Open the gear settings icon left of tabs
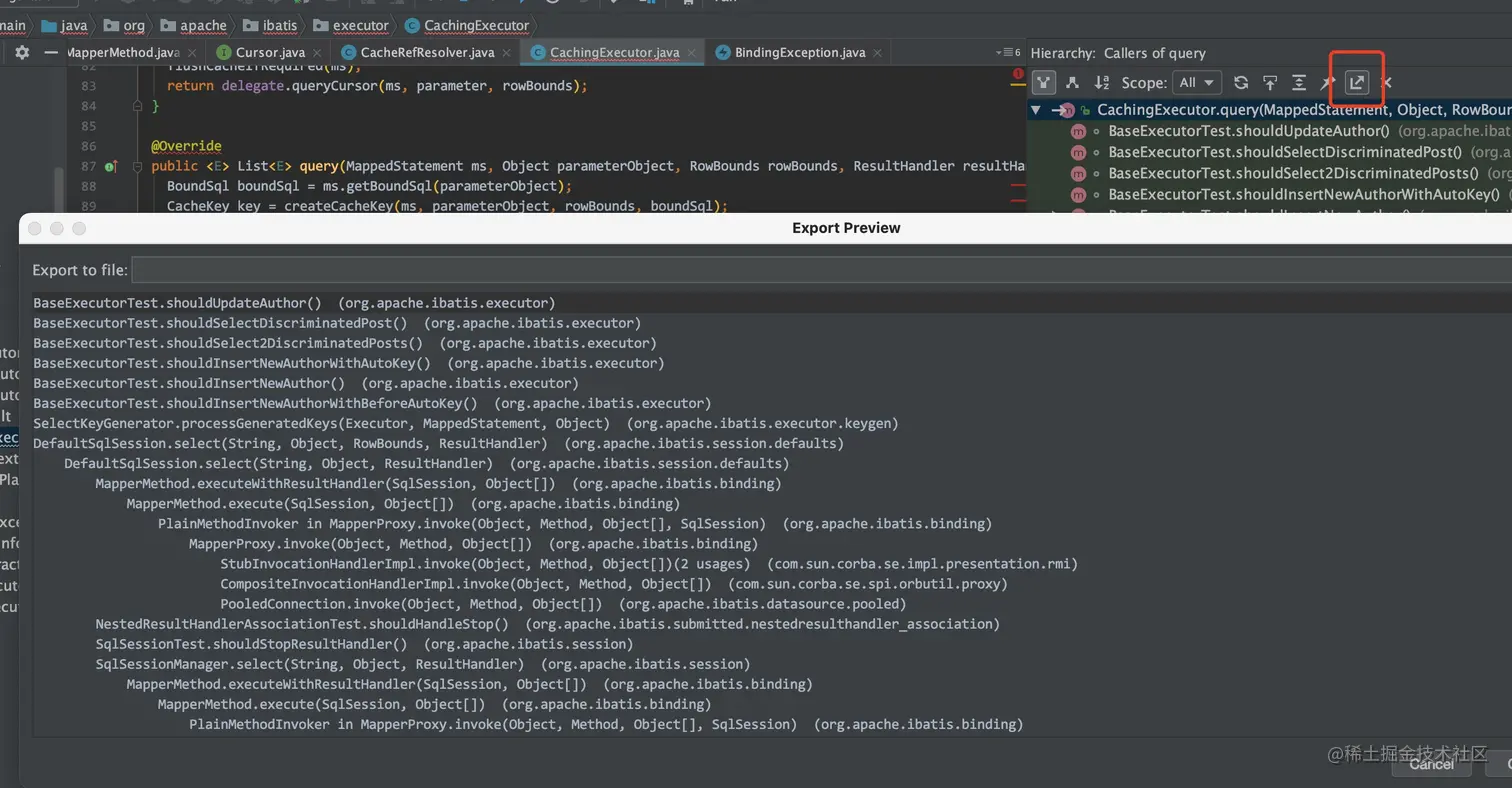 pyautogui.click(x=22, y=53)
